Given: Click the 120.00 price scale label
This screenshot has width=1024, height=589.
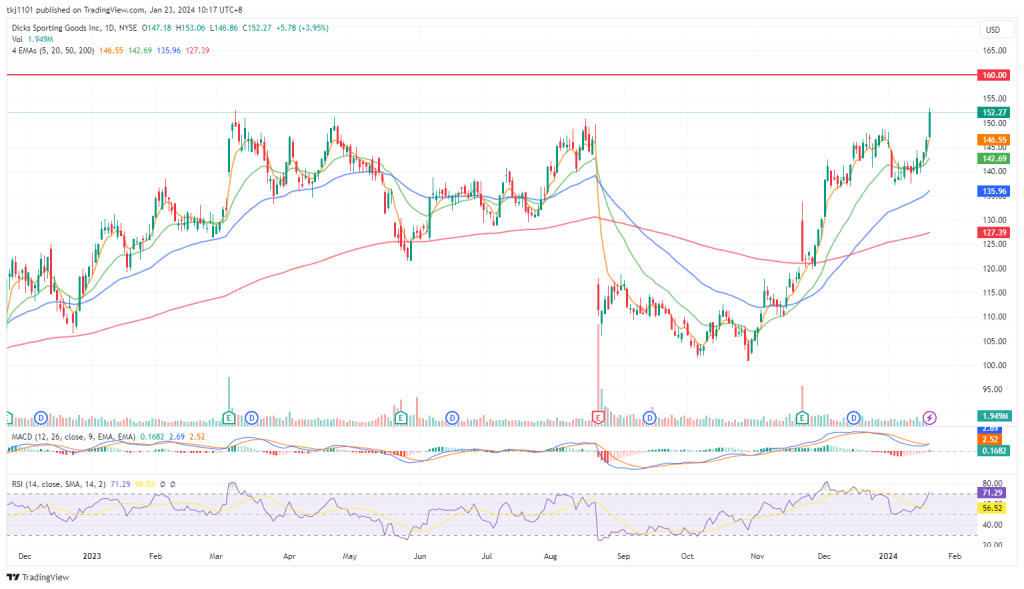Looking at the screenshot, I should click(995, 268).
